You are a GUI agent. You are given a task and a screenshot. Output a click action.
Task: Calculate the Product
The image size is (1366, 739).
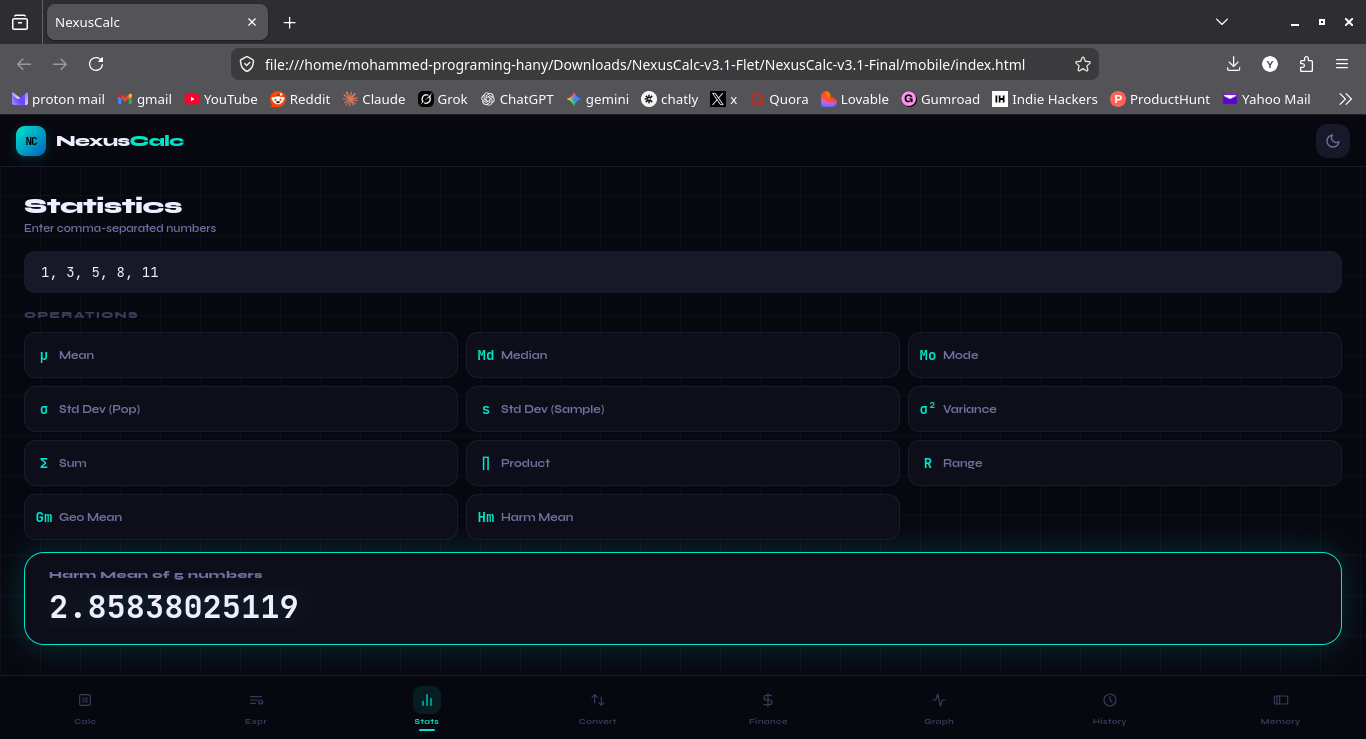683,463
